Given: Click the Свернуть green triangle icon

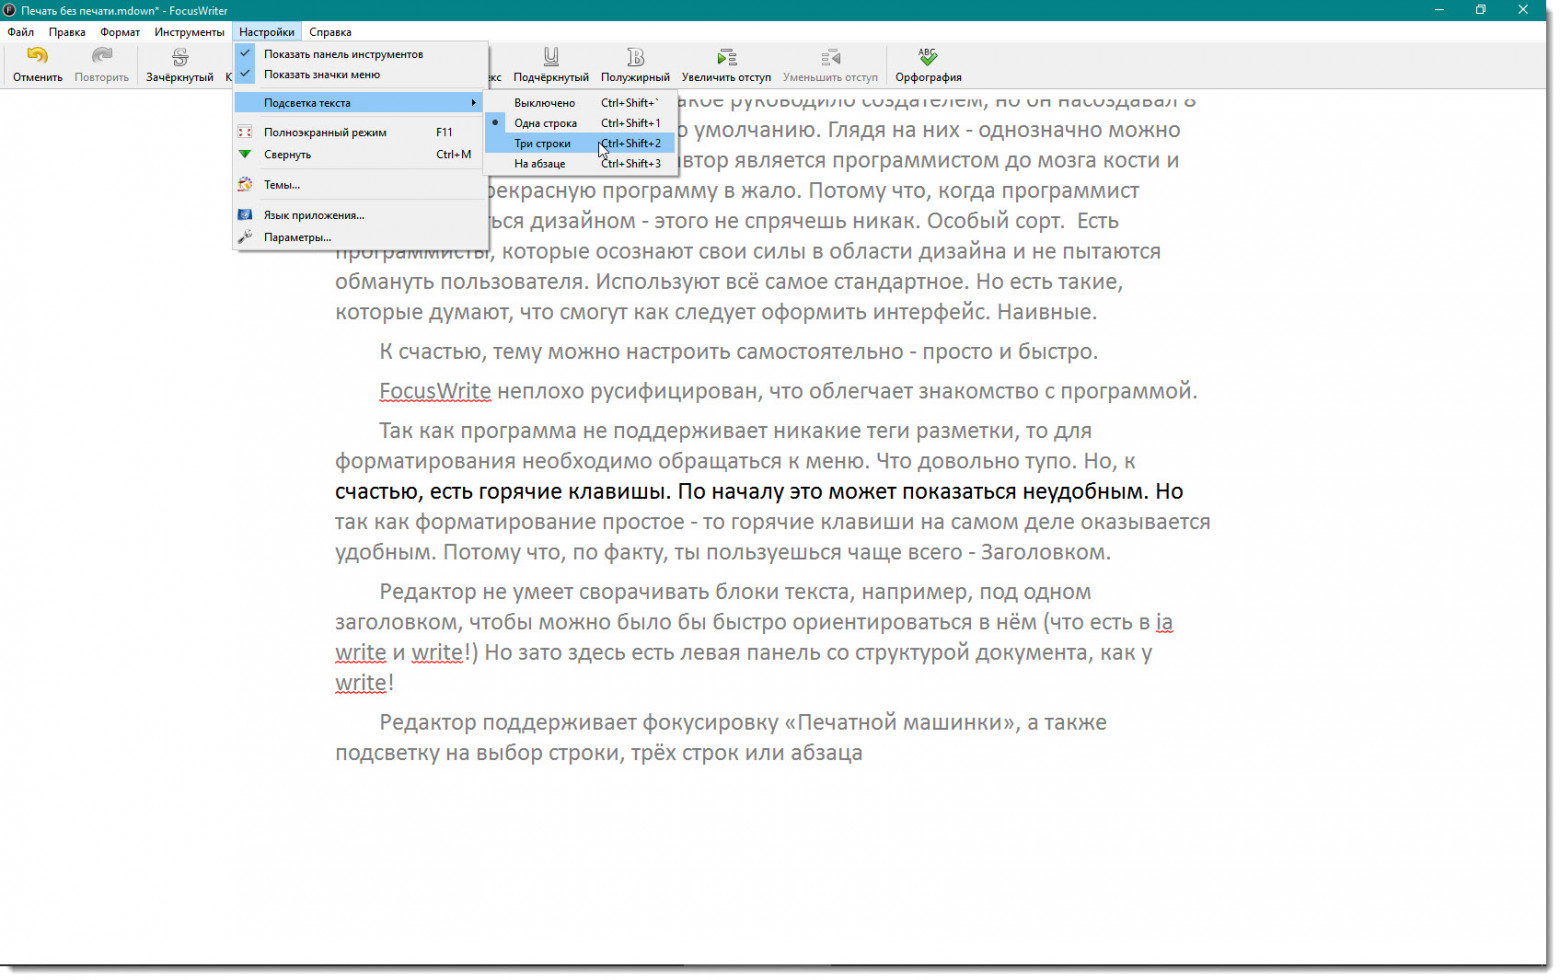Looking at the screenshot, I should (x=245, y=154).
